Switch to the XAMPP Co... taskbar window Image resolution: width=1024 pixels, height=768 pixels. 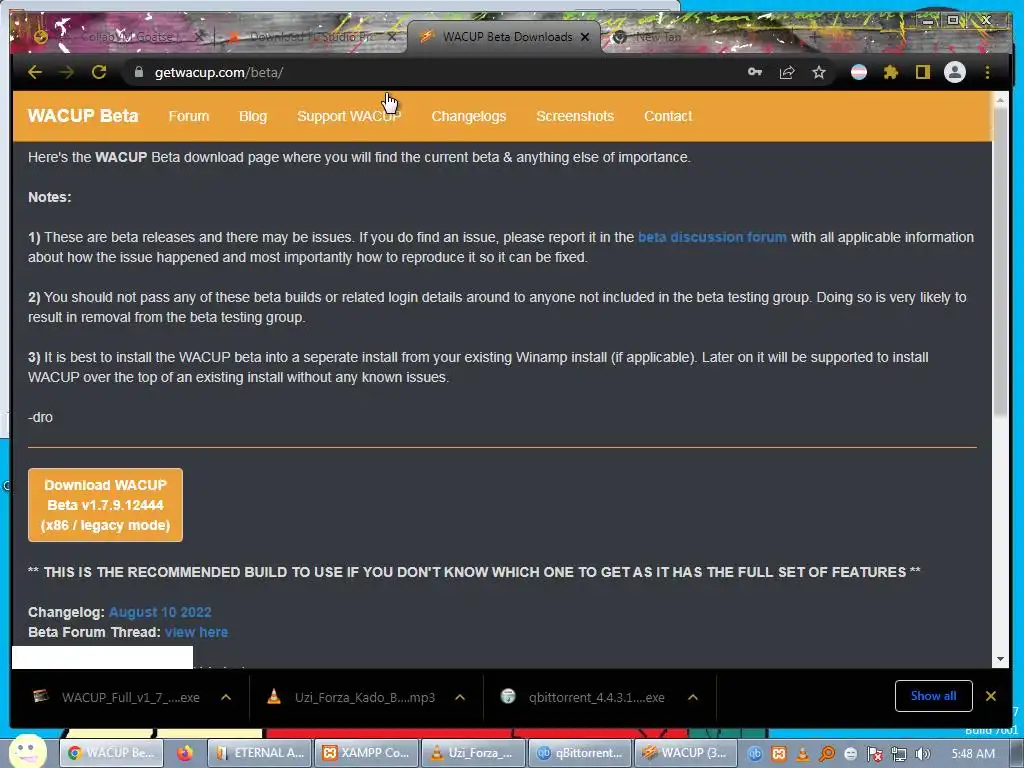point(366,753)
